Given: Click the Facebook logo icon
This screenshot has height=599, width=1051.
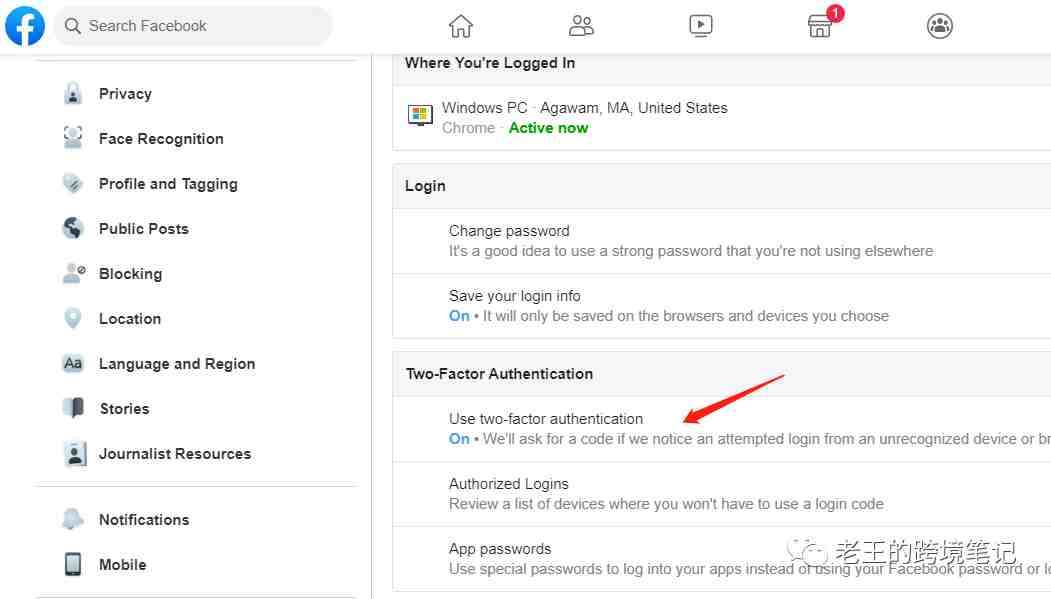Looking at the screenshot, I should pos(25,25).
